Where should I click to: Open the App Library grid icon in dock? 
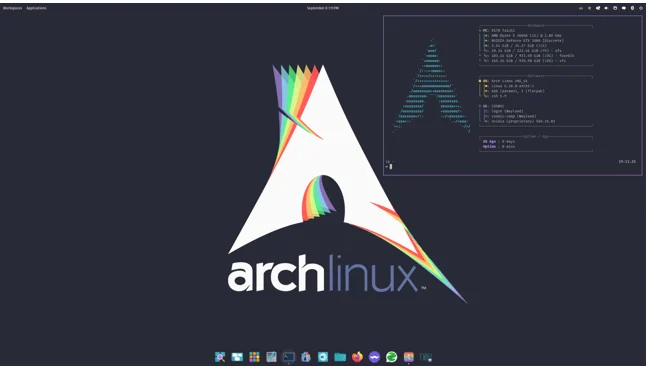pos(254,357)
